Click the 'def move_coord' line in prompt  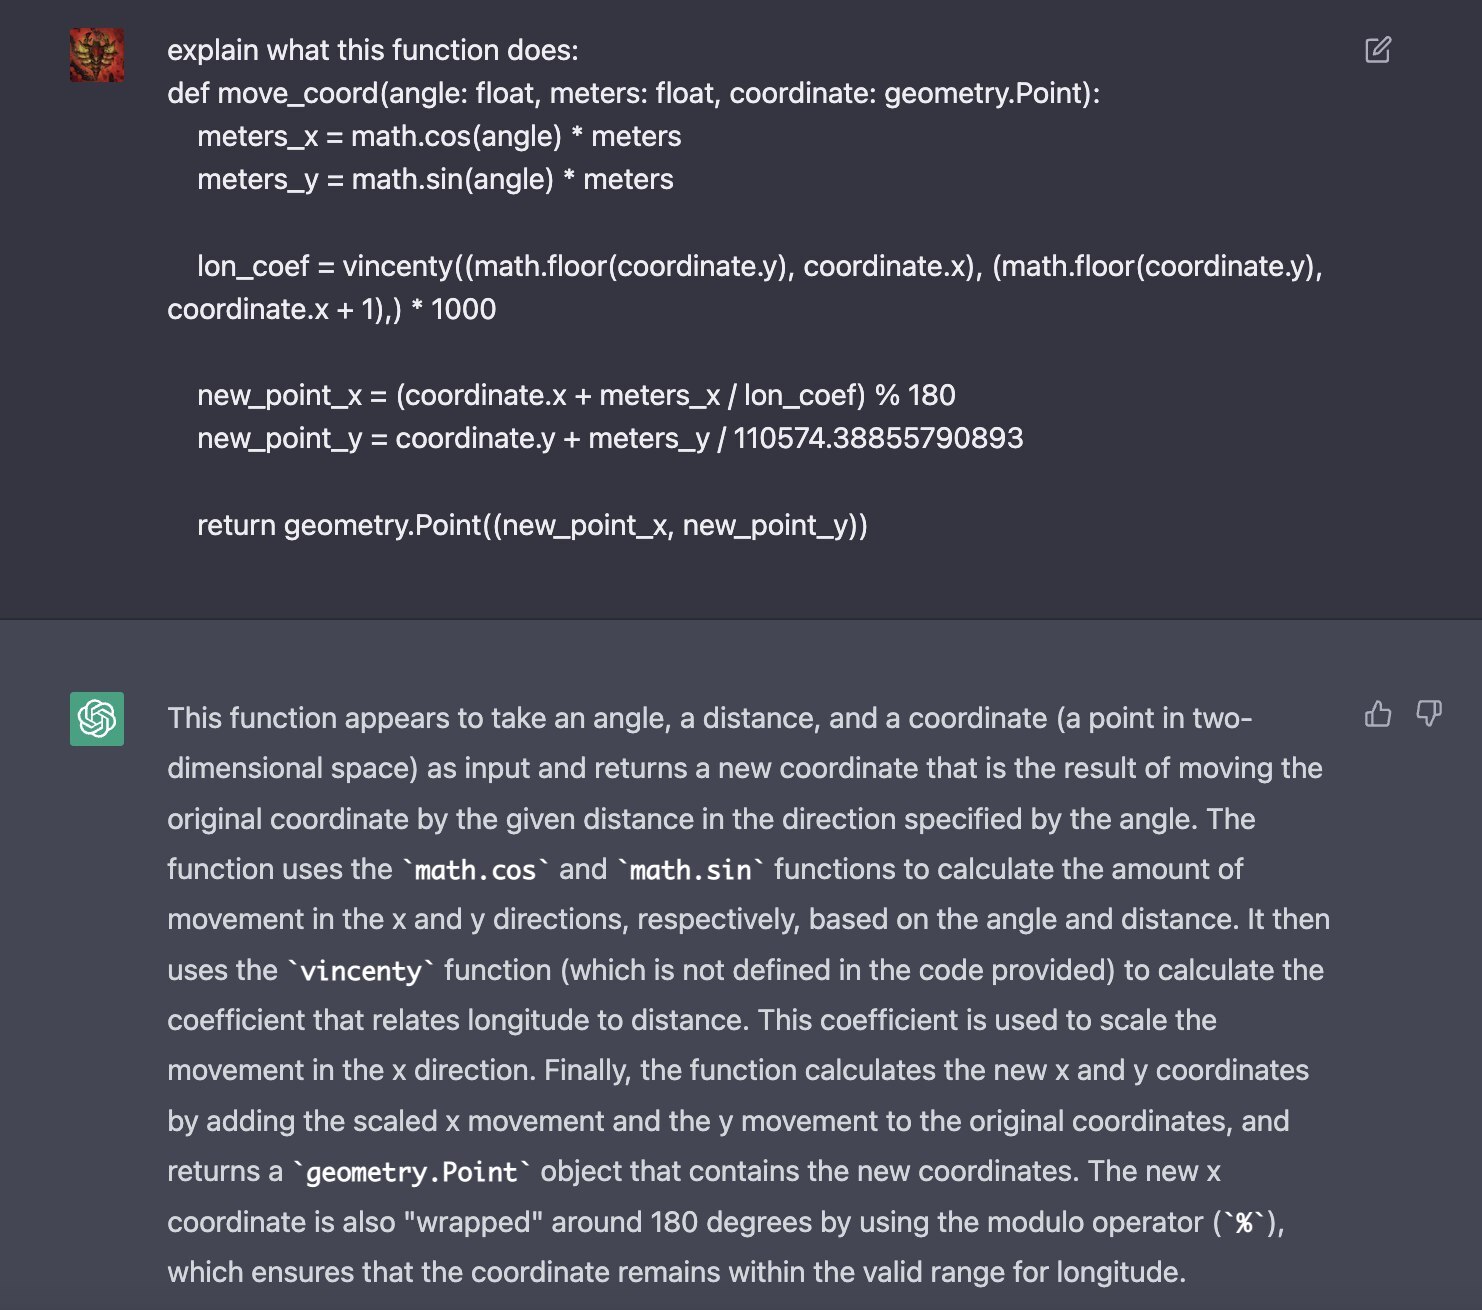pyautogui.click(x=633, y=94)
